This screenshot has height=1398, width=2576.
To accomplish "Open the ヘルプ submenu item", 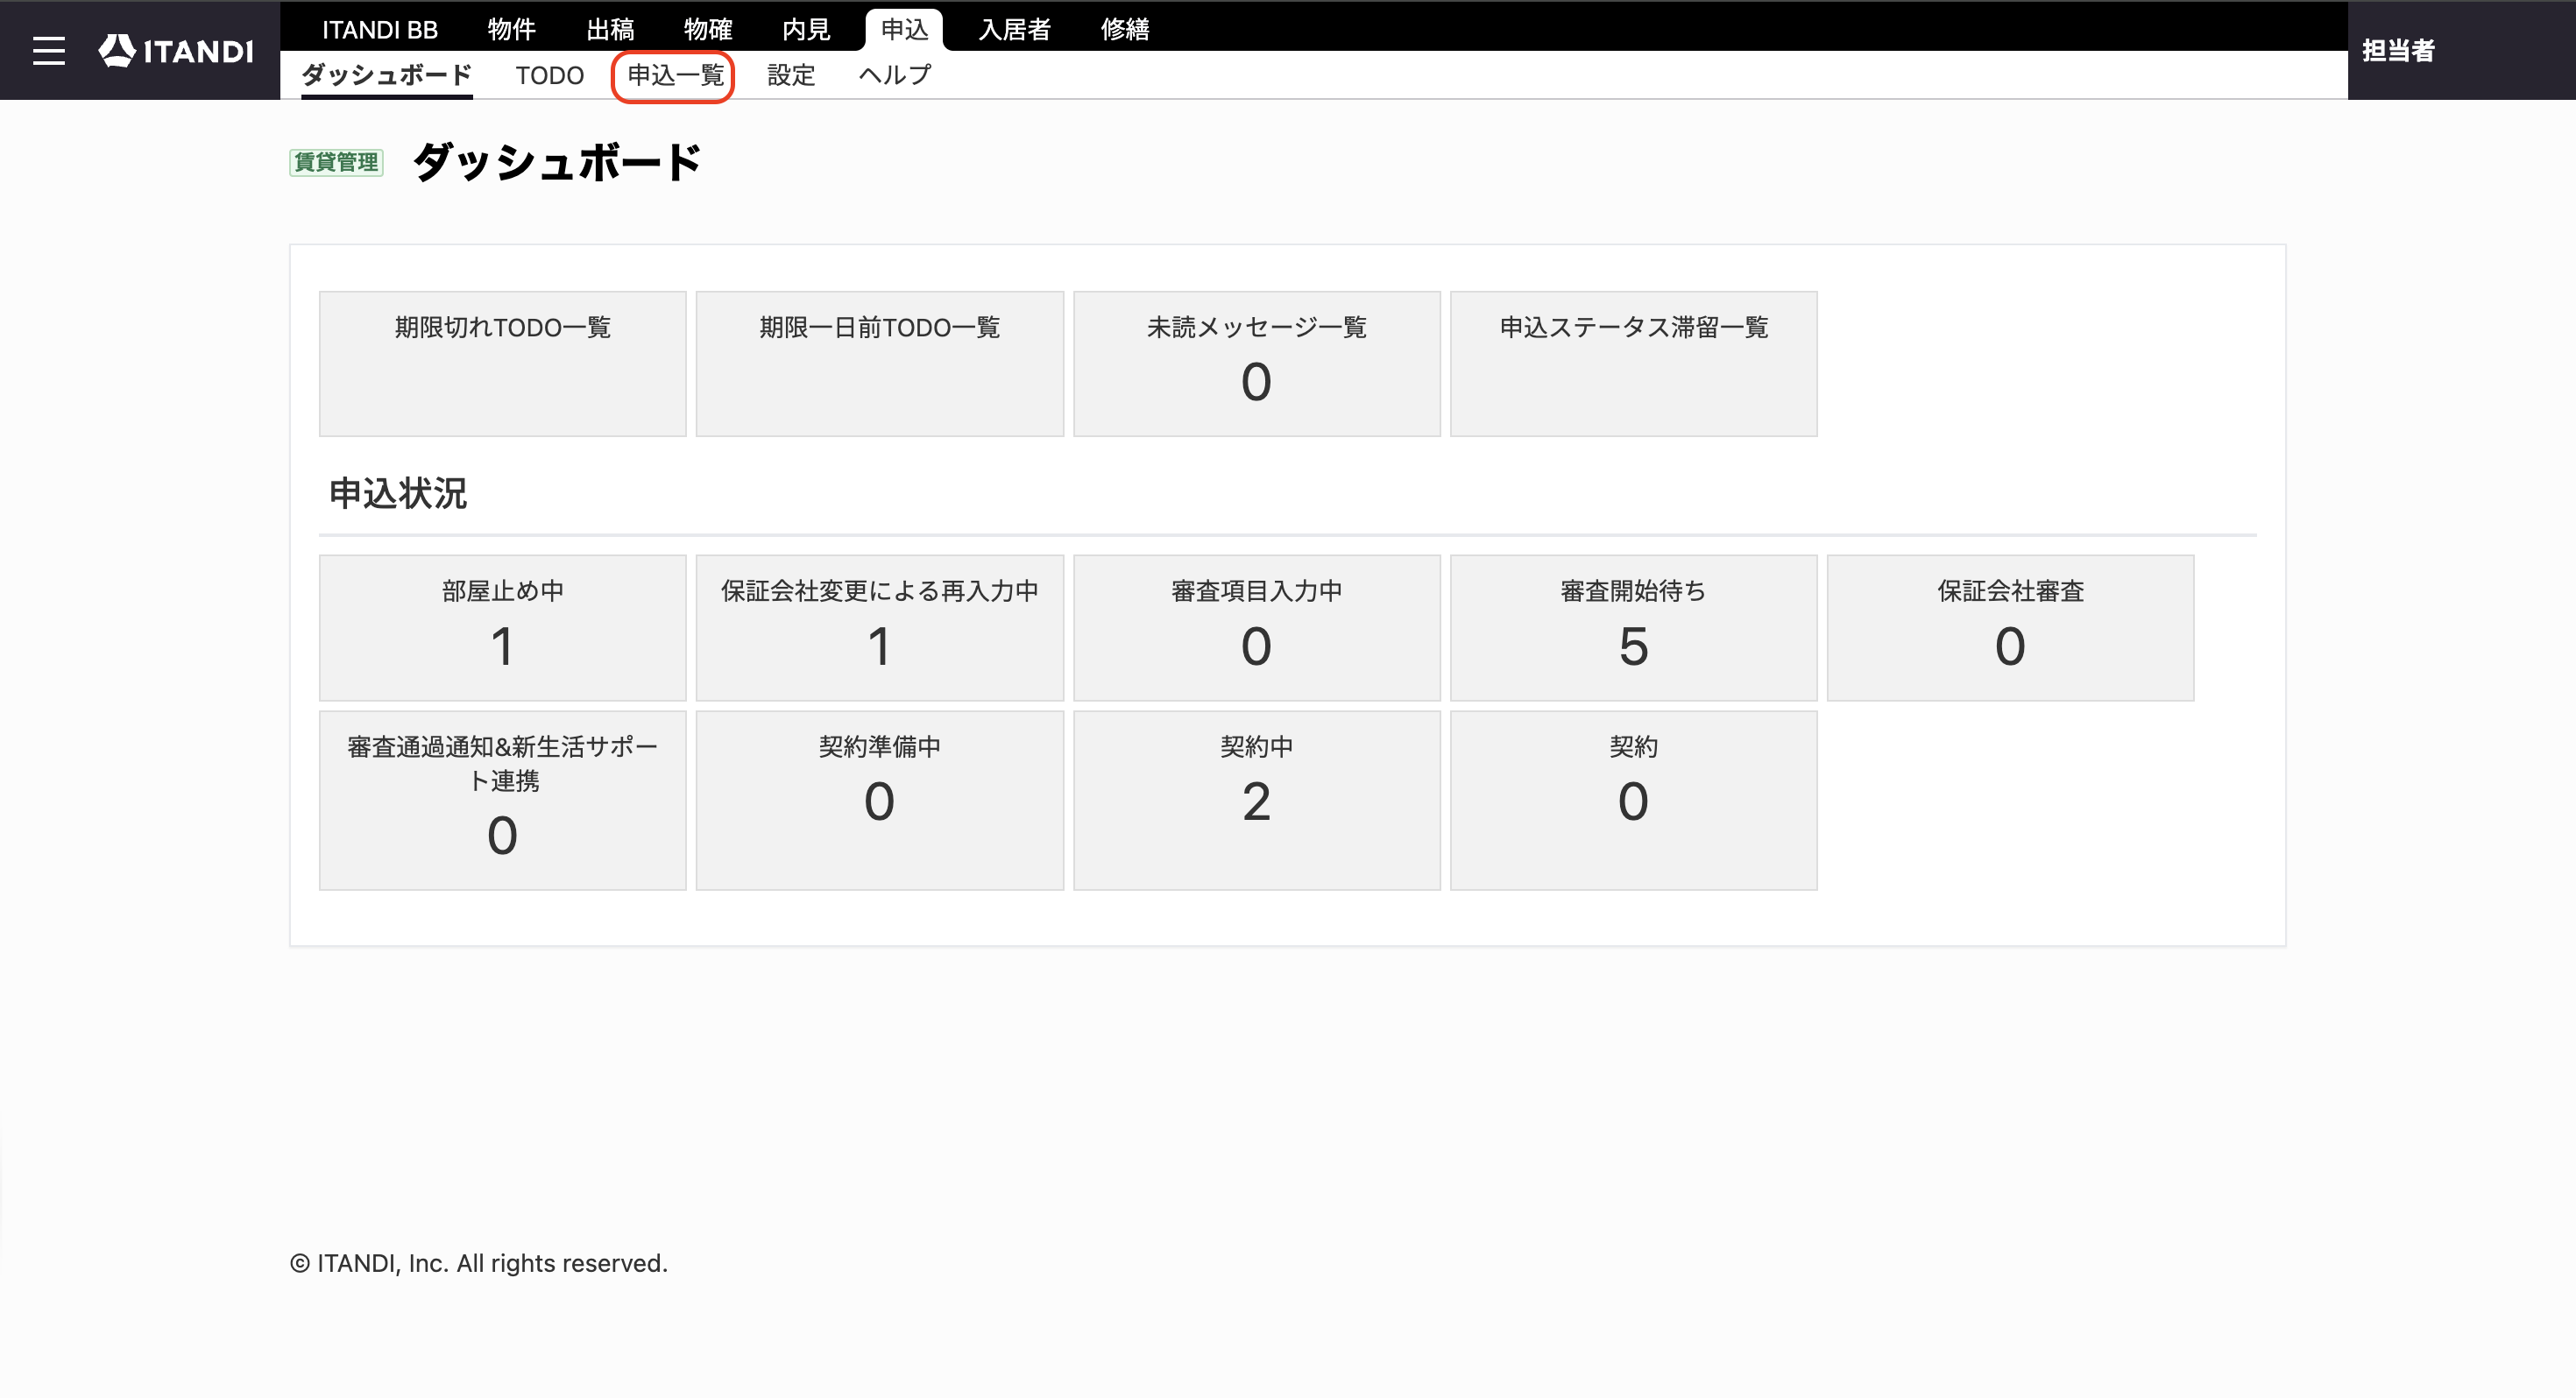I will 895,75.
